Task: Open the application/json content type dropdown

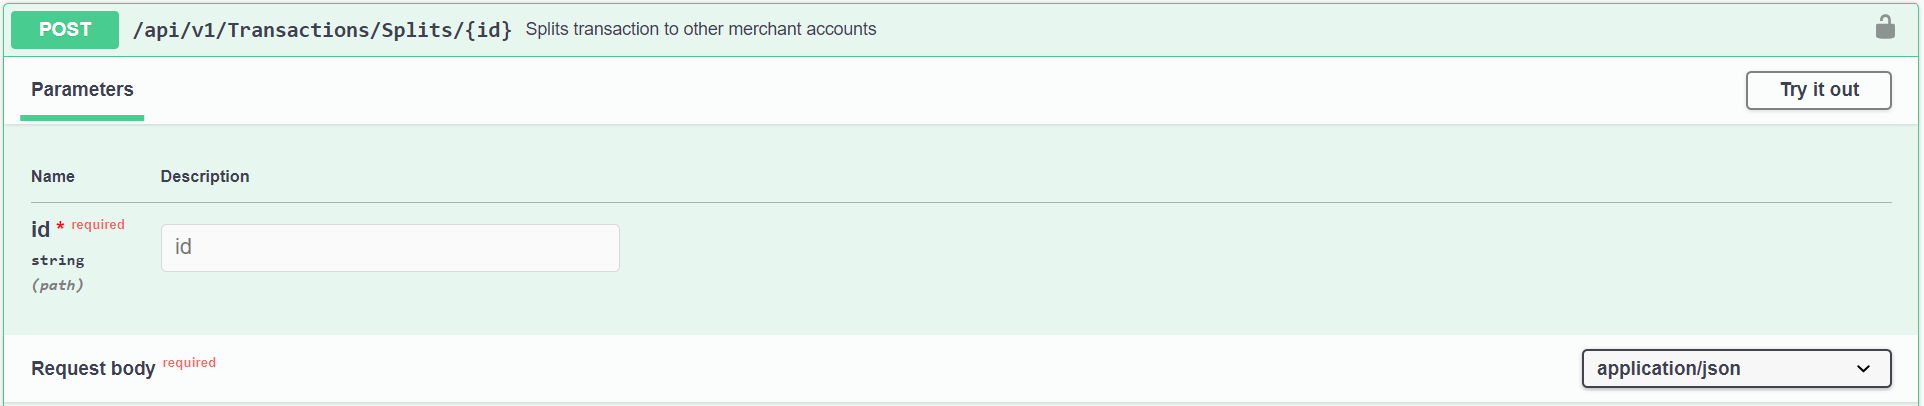Action: [x=1736, y=368]
